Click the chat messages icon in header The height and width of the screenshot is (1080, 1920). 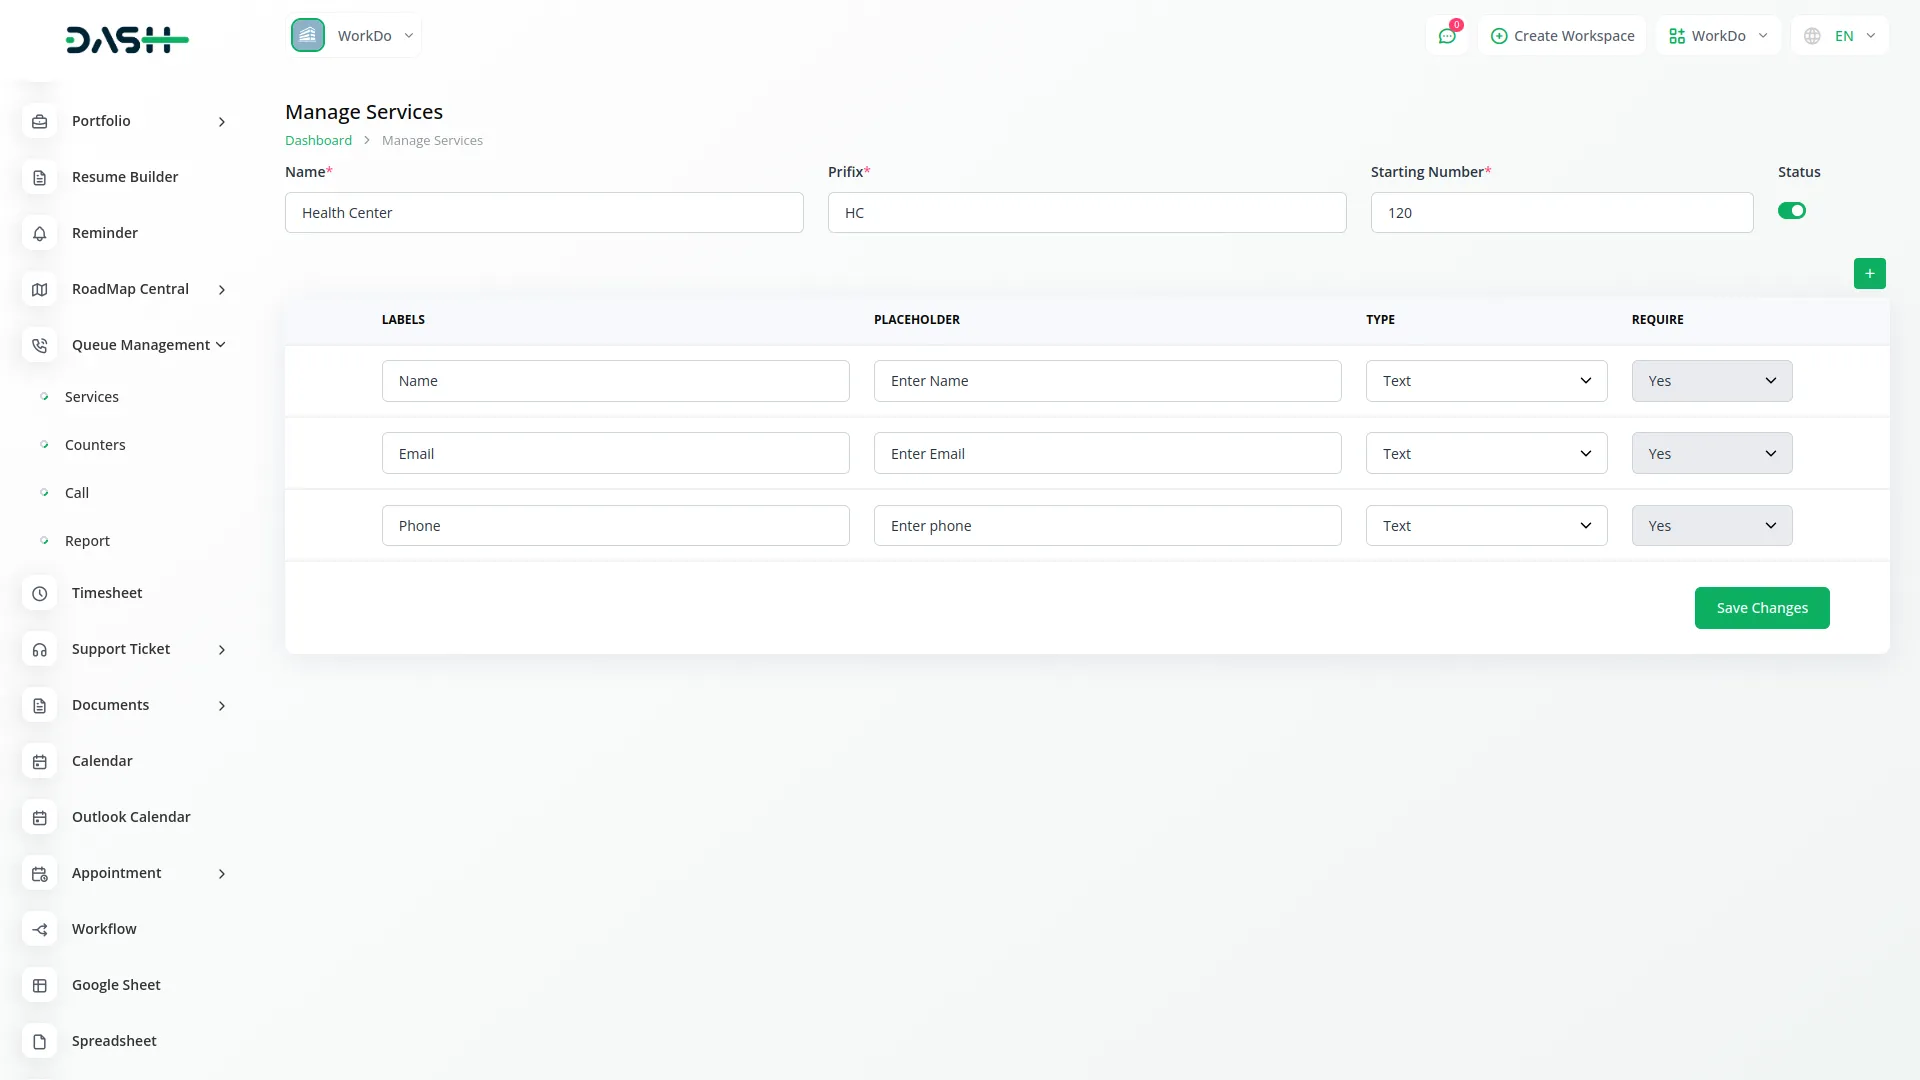point(1447,36)
